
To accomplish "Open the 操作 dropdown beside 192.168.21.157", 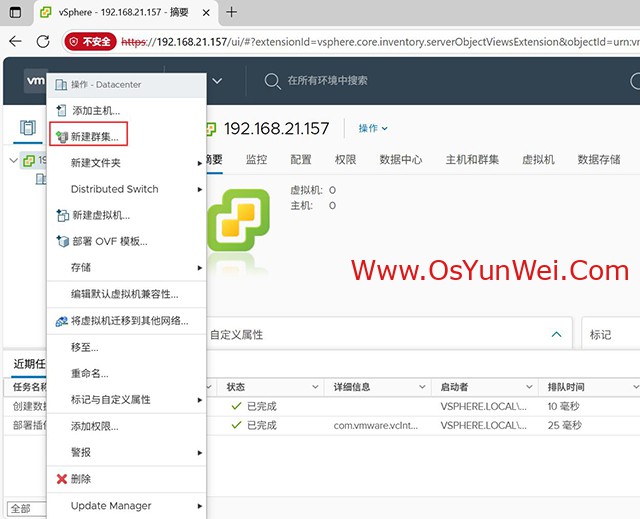I will click(x=373, y=128).
